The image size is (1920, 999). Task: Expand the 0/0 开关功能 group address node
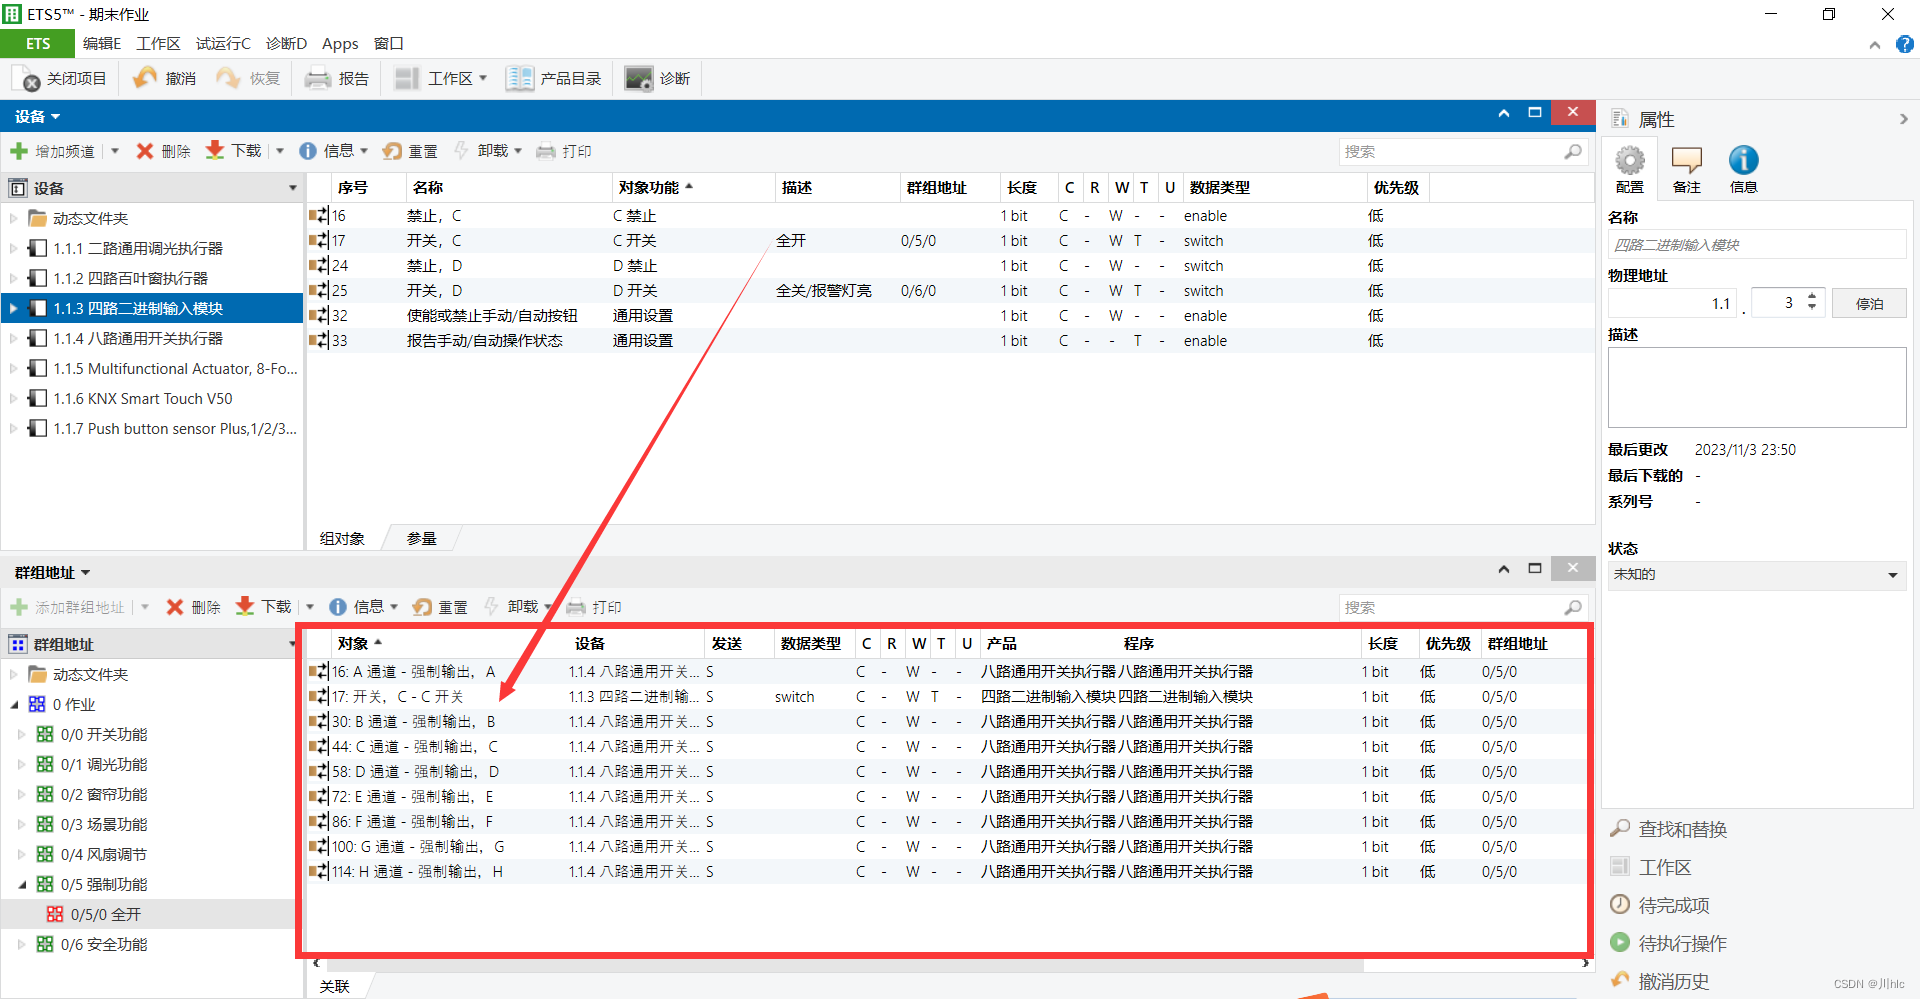[x=22, y=735]
